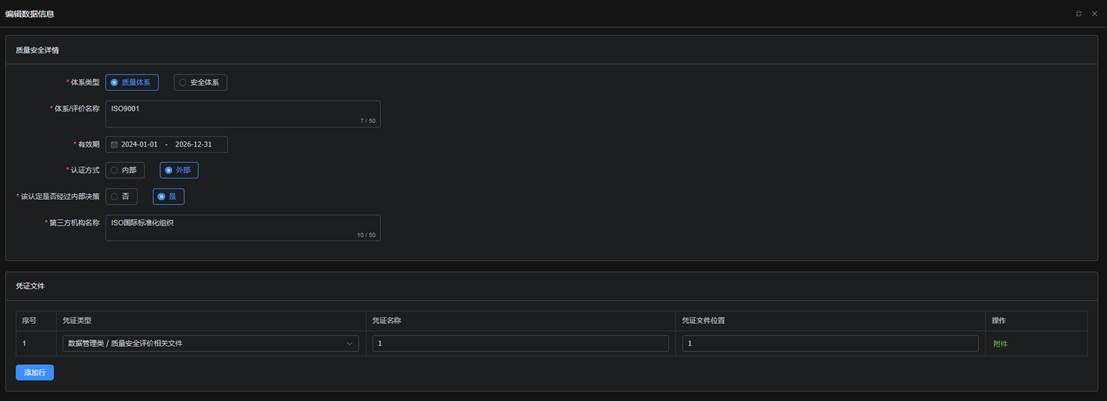Choose 外部 for 认证方式
The image size is (1107, 401).
pos(178,171)
